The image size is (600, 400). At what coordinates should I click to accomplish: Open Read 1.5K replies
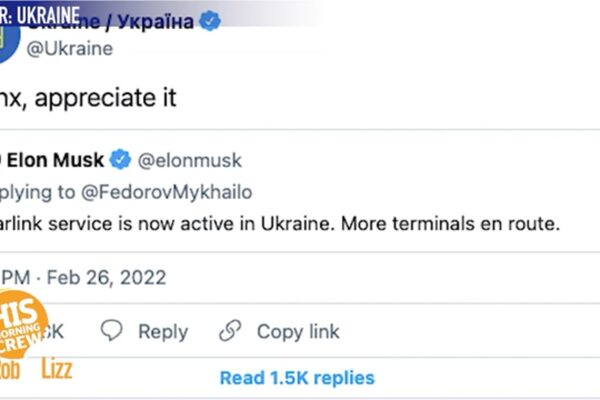point(297,378)
